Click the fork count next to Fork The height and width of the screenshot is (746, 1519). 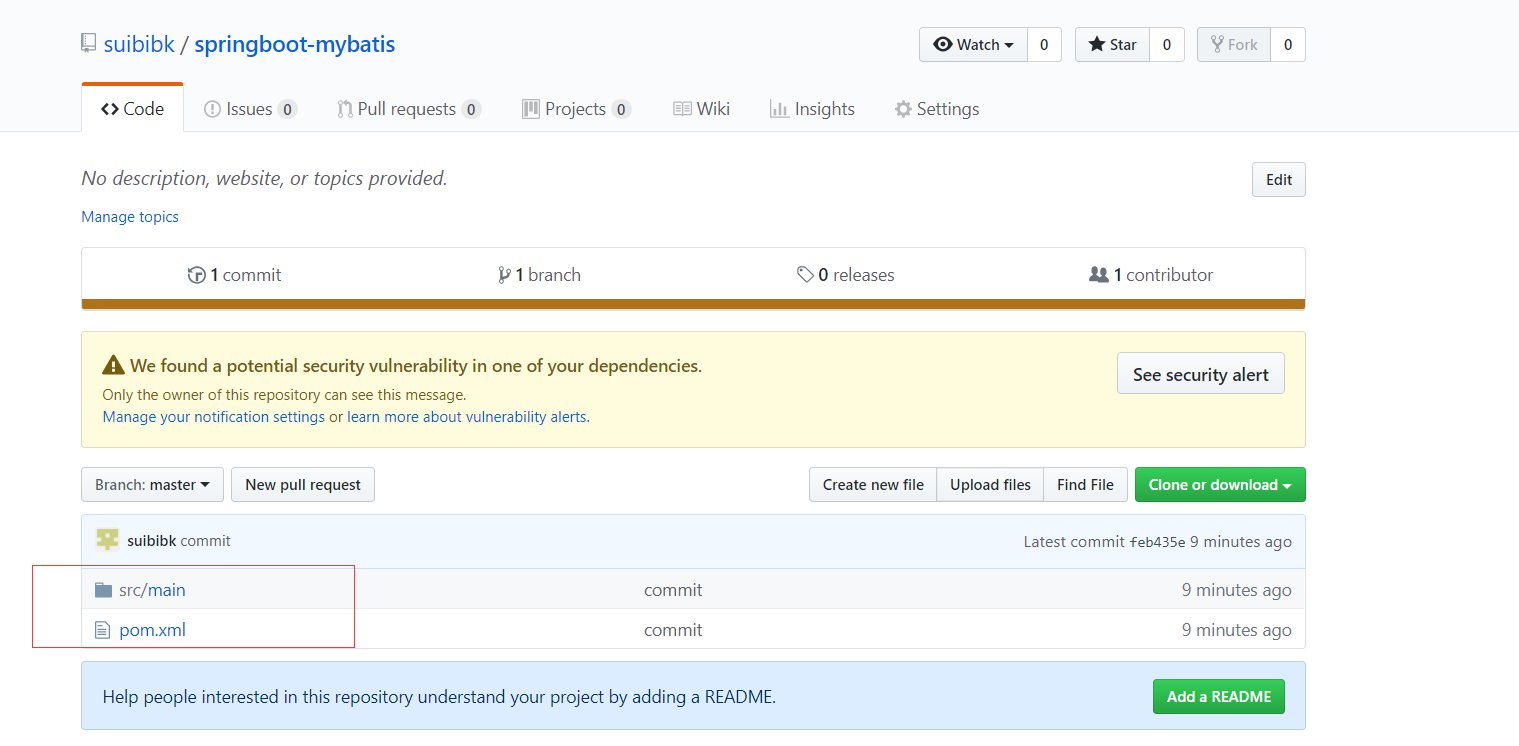[x=1288, y=44]
